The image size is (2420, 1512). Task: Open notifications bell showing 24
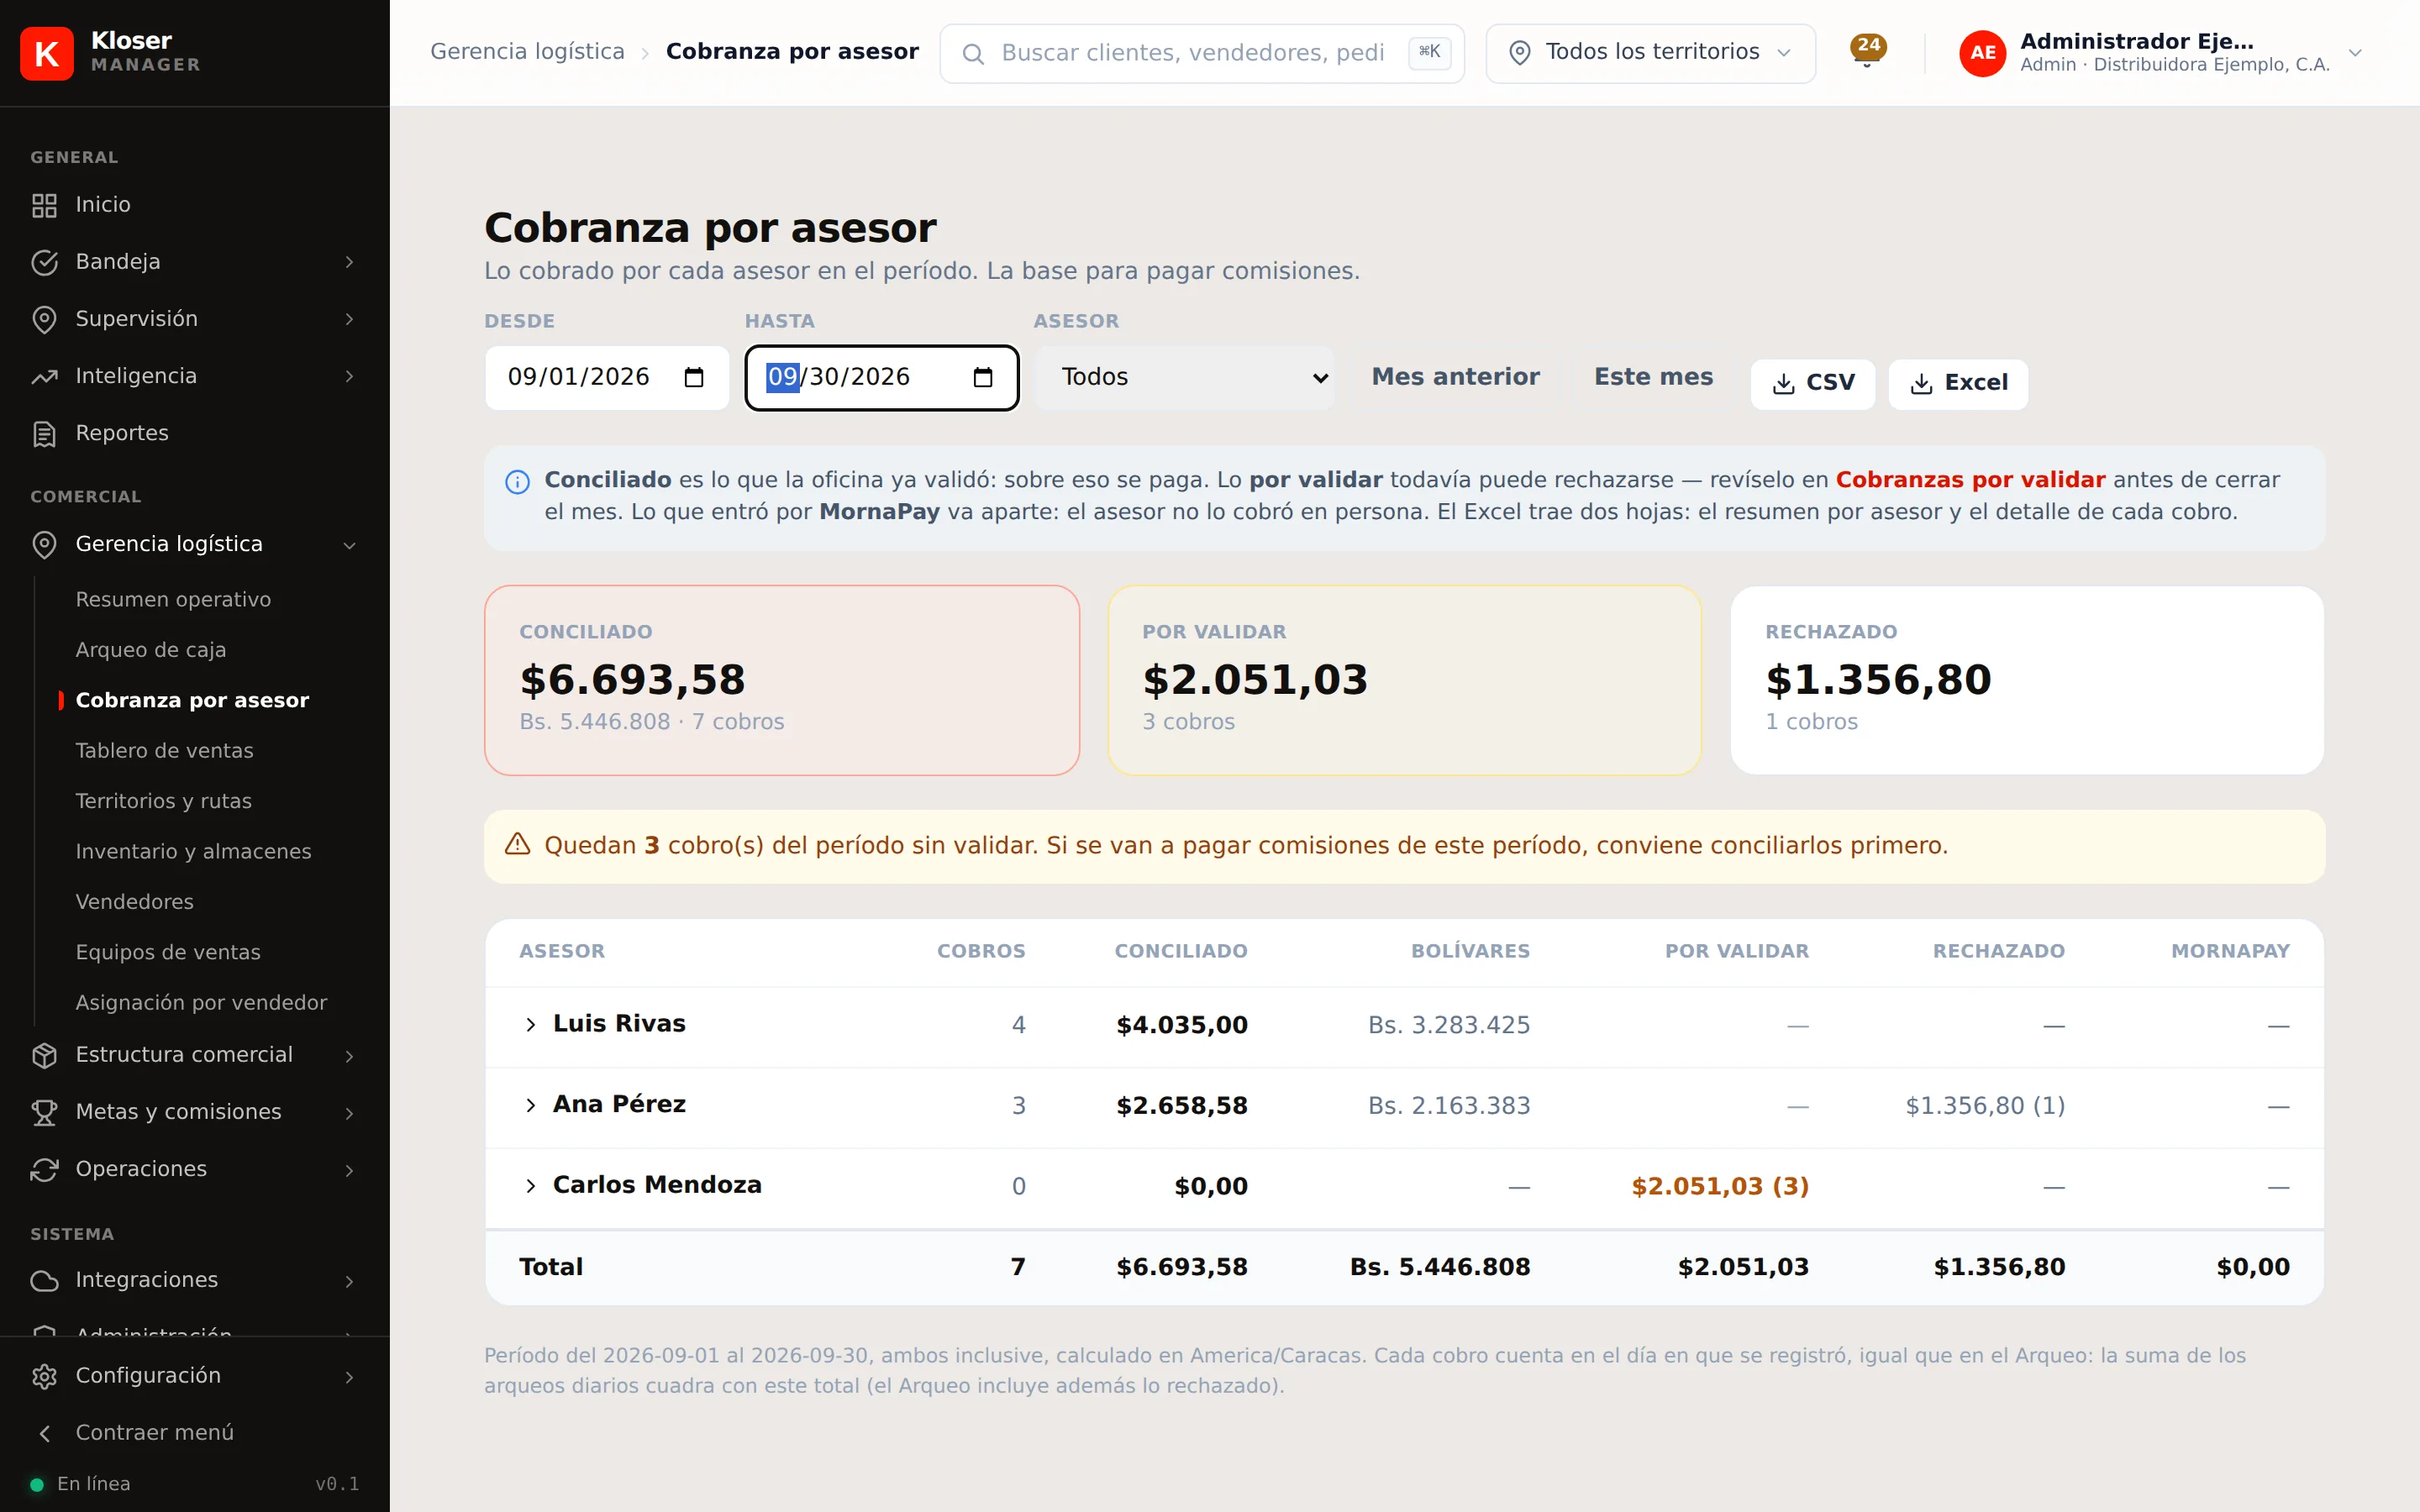1867,50
